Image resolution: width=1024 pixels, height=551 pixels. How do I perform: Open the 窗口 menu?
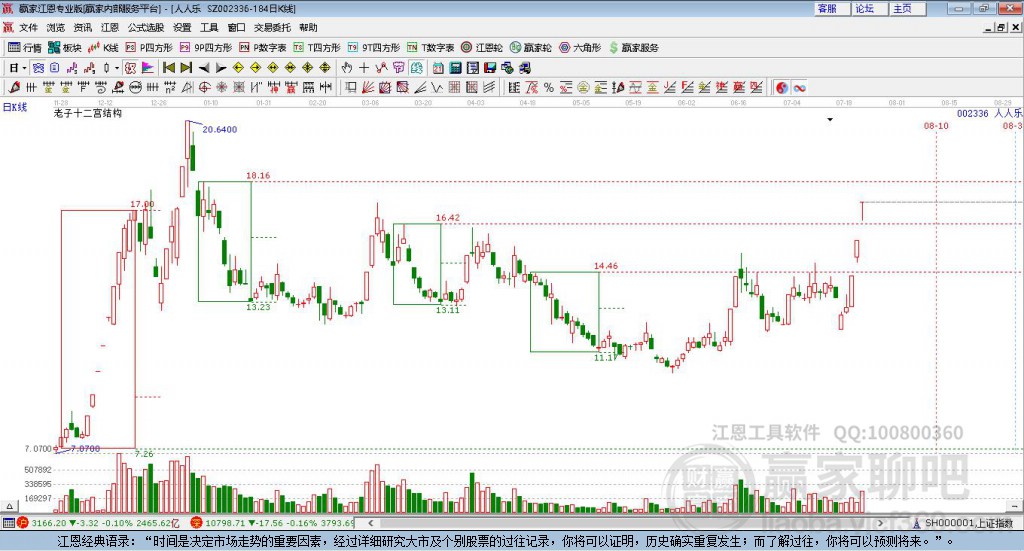(236, 27)
